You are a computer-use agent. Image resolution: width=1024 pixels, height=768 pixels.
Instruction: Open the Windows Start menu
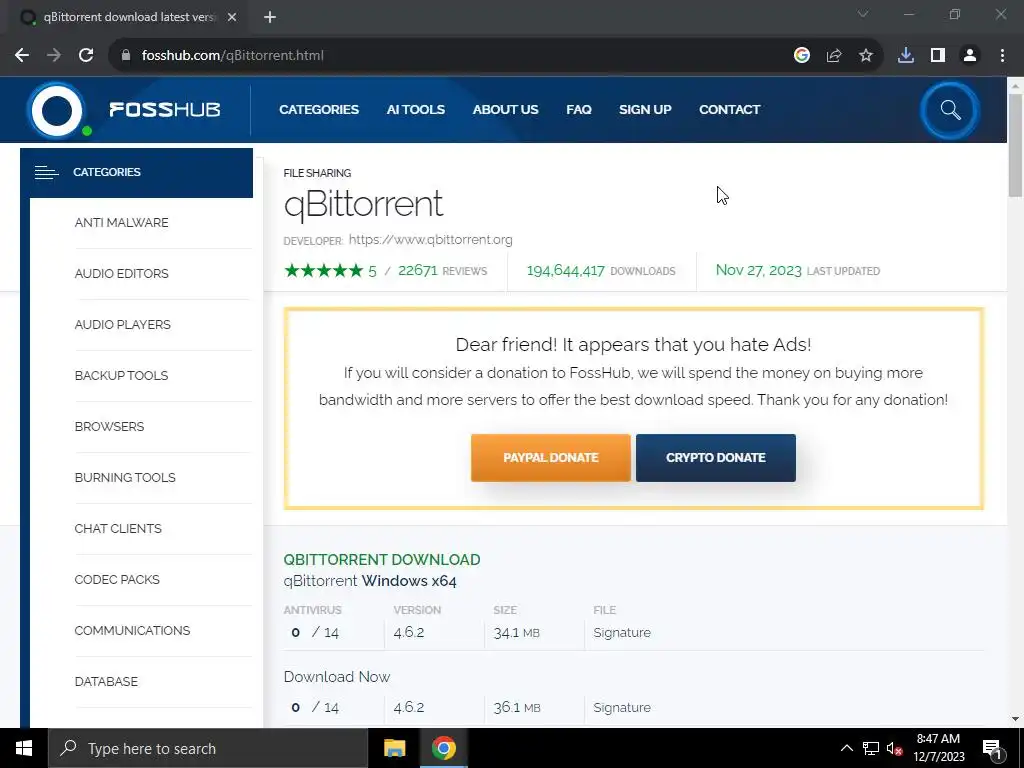tap(24, 748)
